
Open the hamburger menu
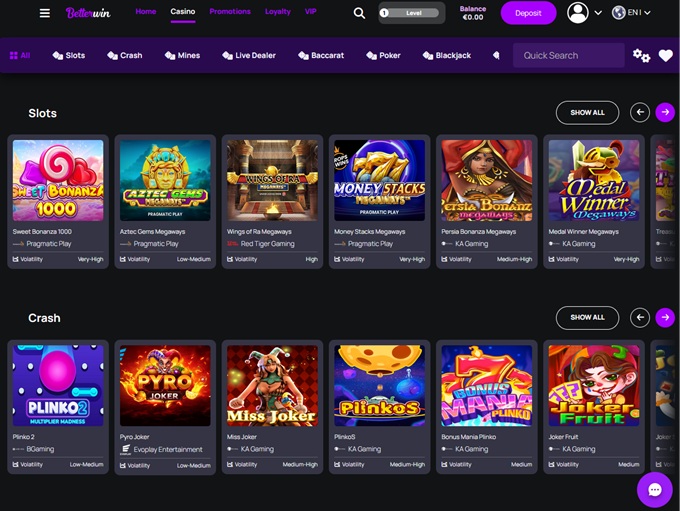click(44, 13)
